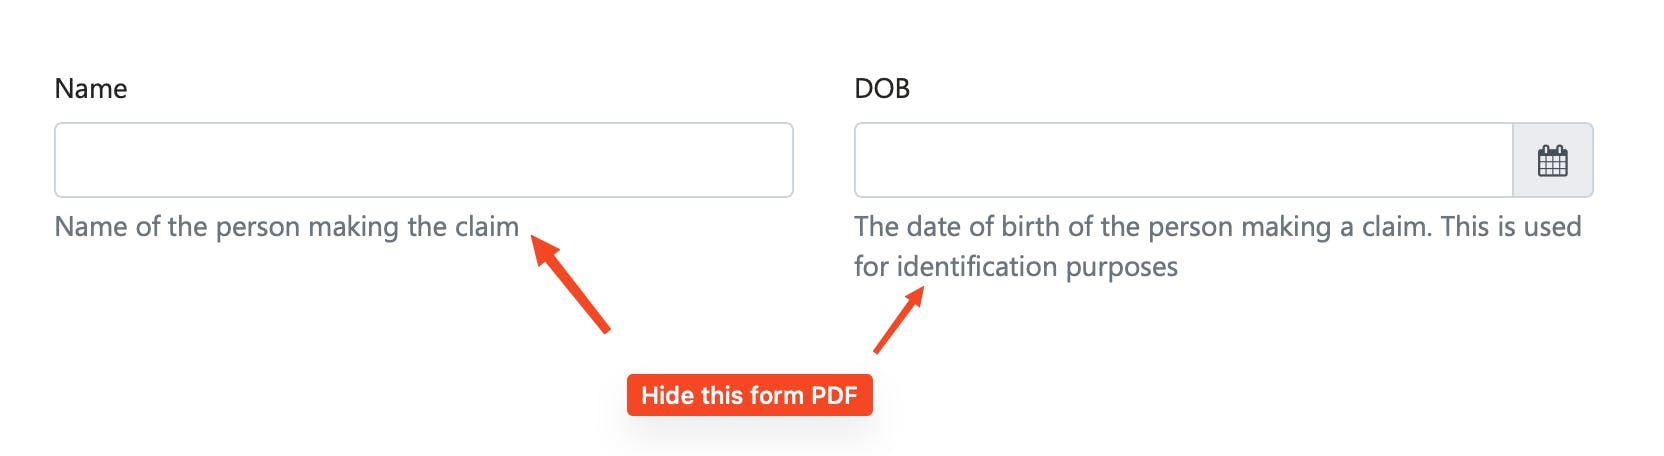
Task: Focus the Name text input field
Action: click(x=423, y=160)
